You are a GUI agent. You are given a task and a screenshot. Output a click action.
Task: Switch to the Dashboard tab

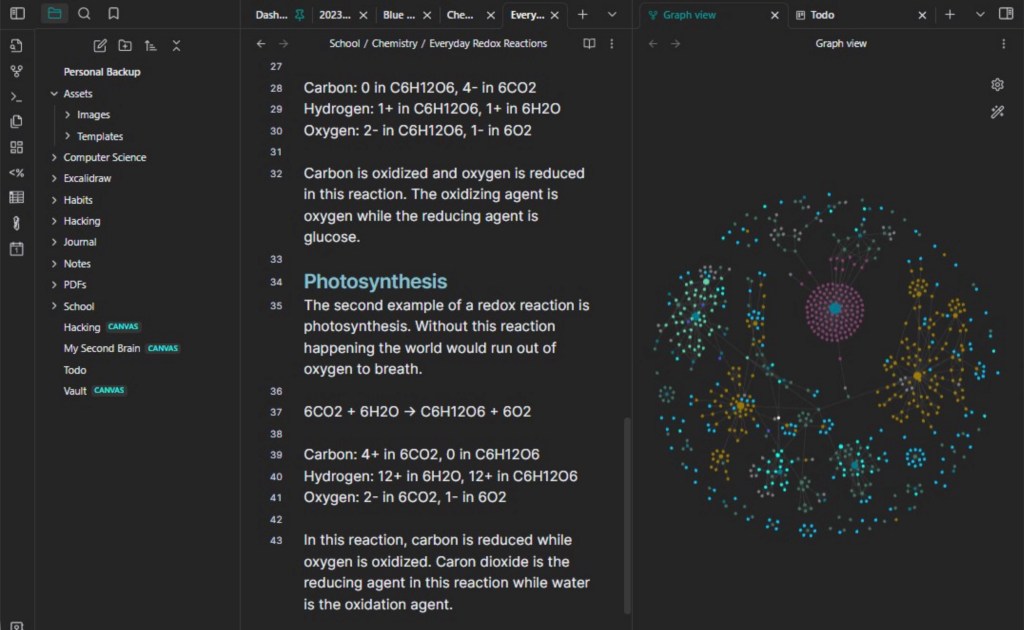[270, 15]
